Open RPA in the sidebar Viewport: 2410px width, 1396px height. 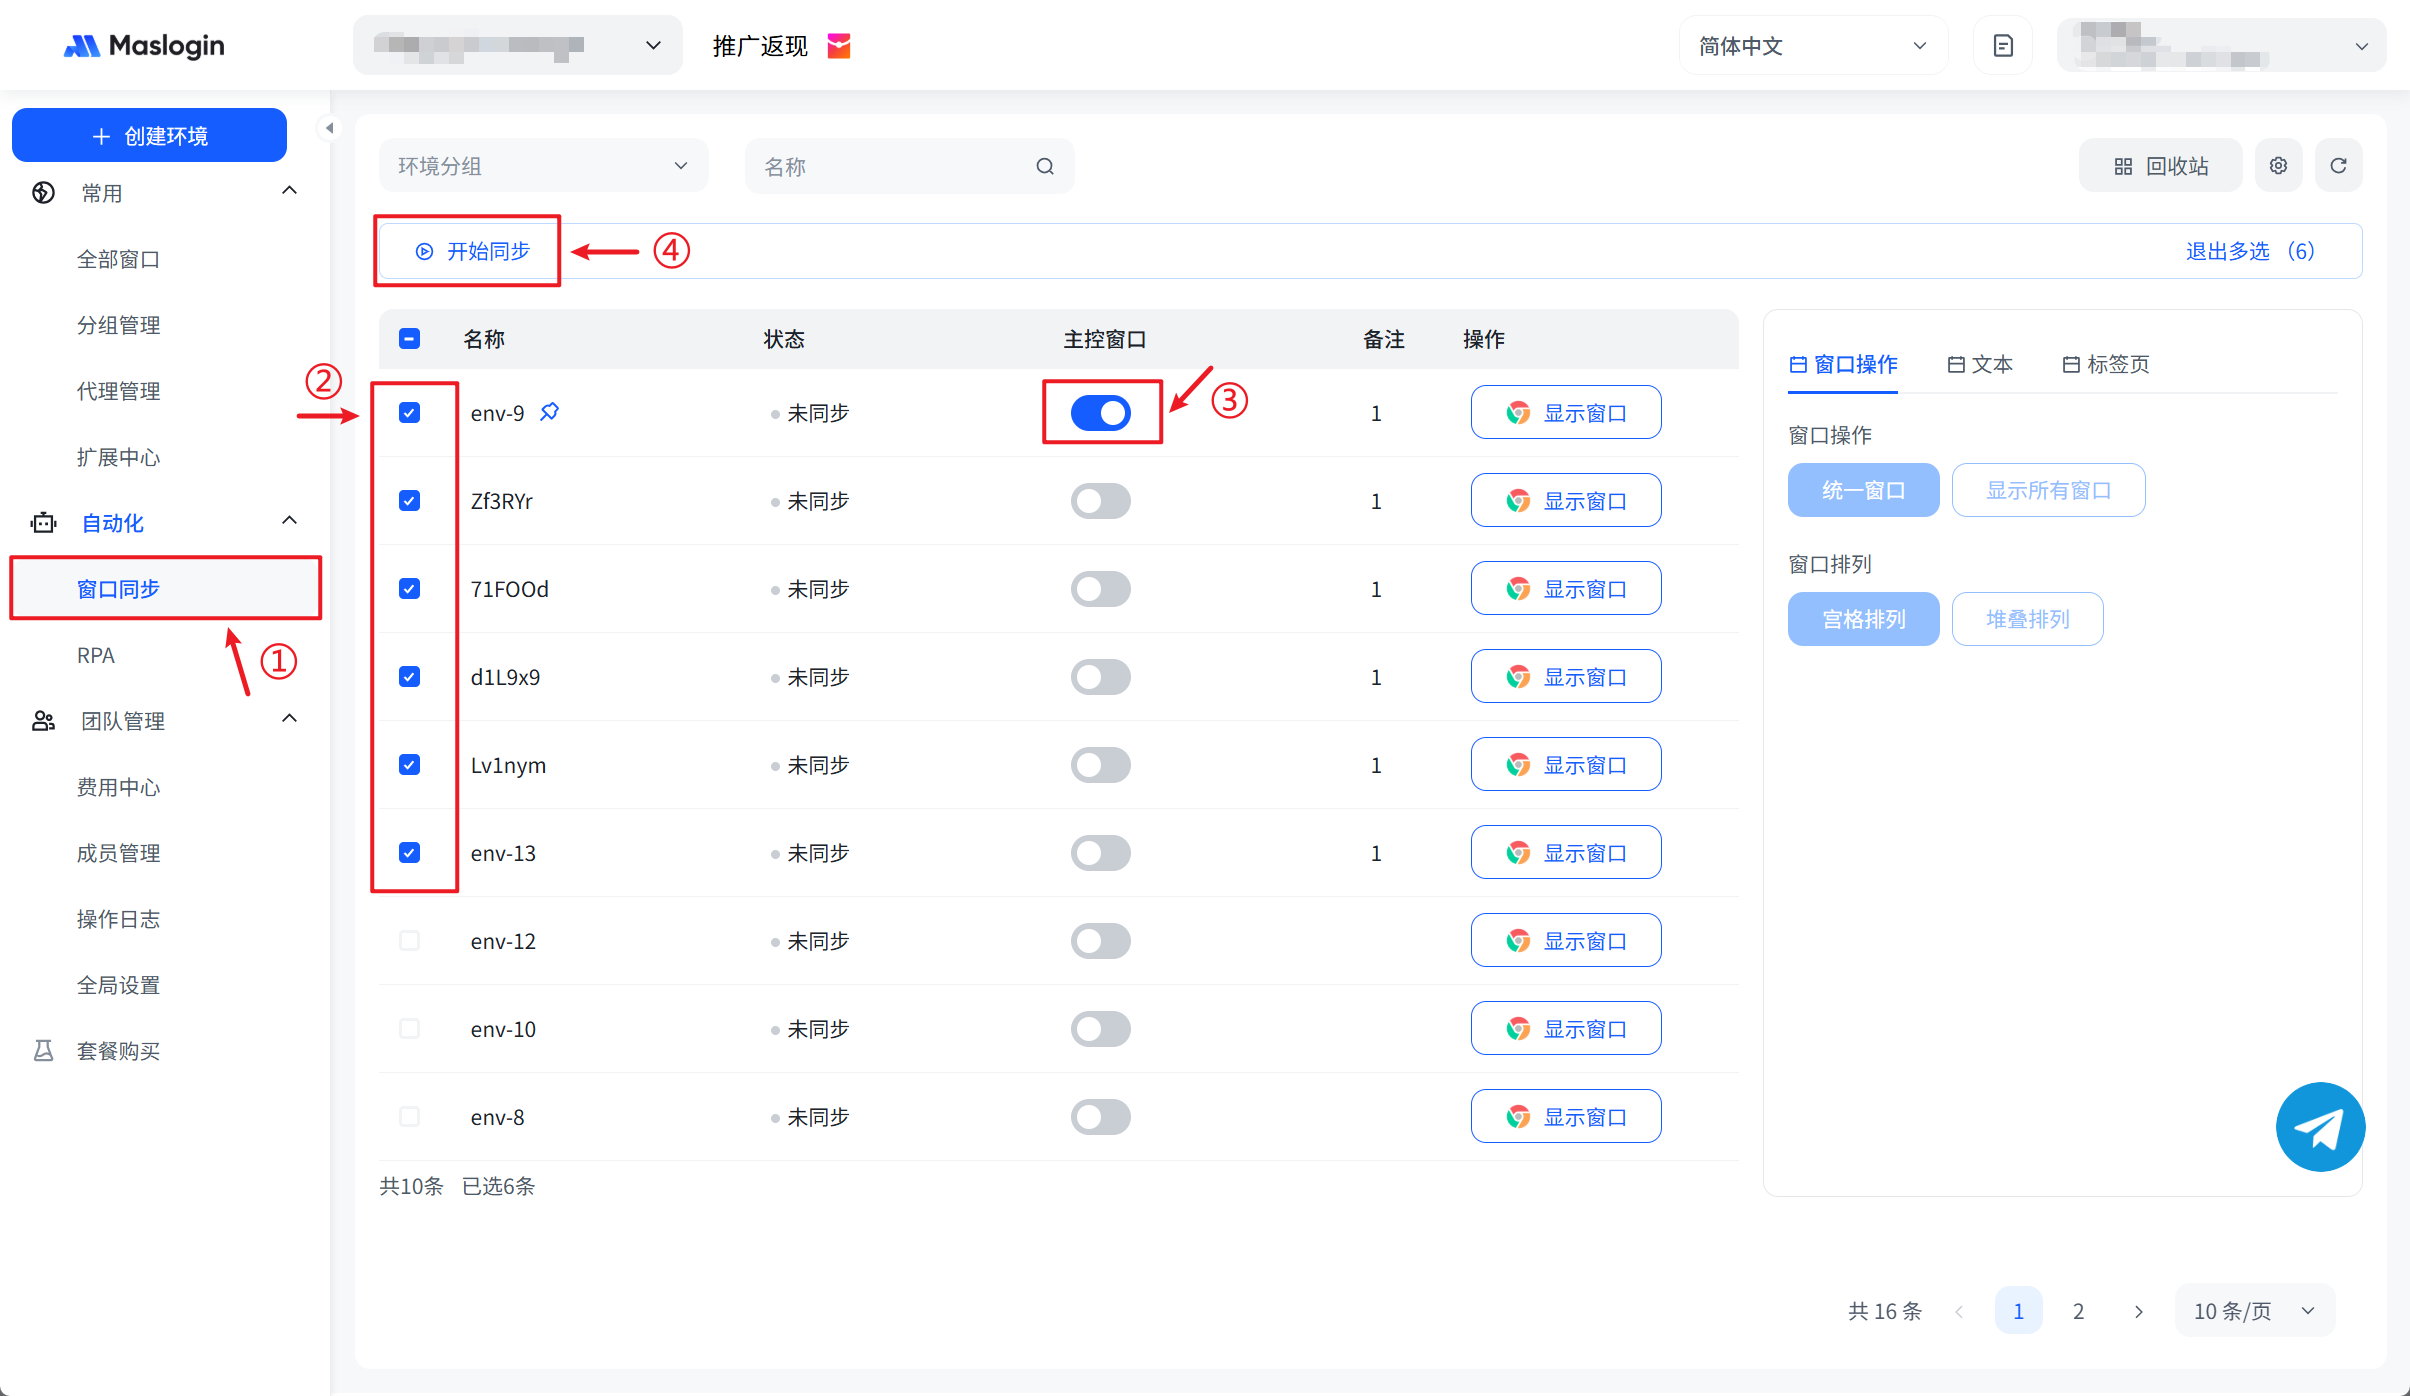click(96, 655)
